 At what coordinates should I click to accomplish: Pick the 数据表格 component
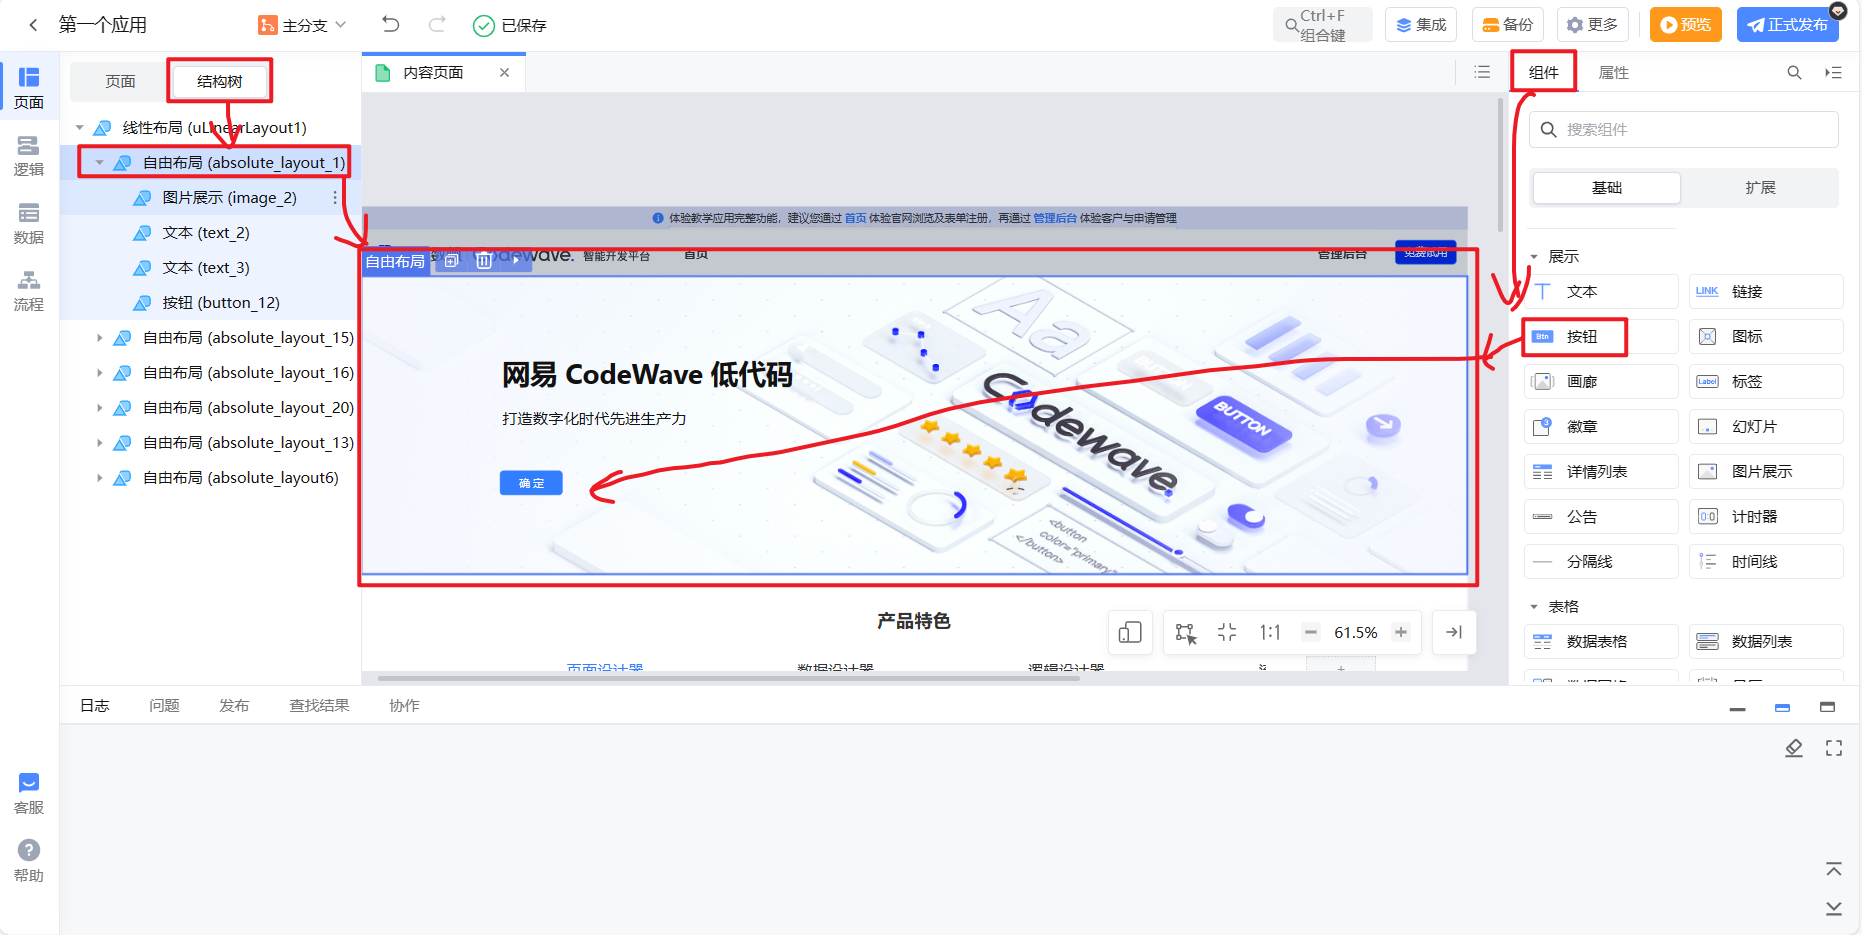tap(1601, 642)
